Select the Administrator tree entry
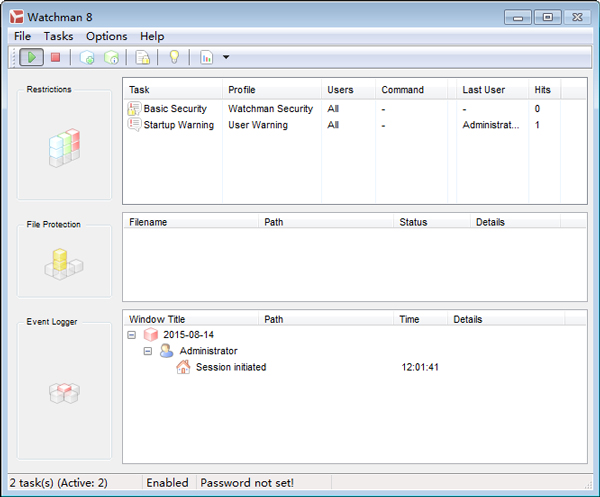Viewport: 600px width, 497px height. (x=209, y=351)
